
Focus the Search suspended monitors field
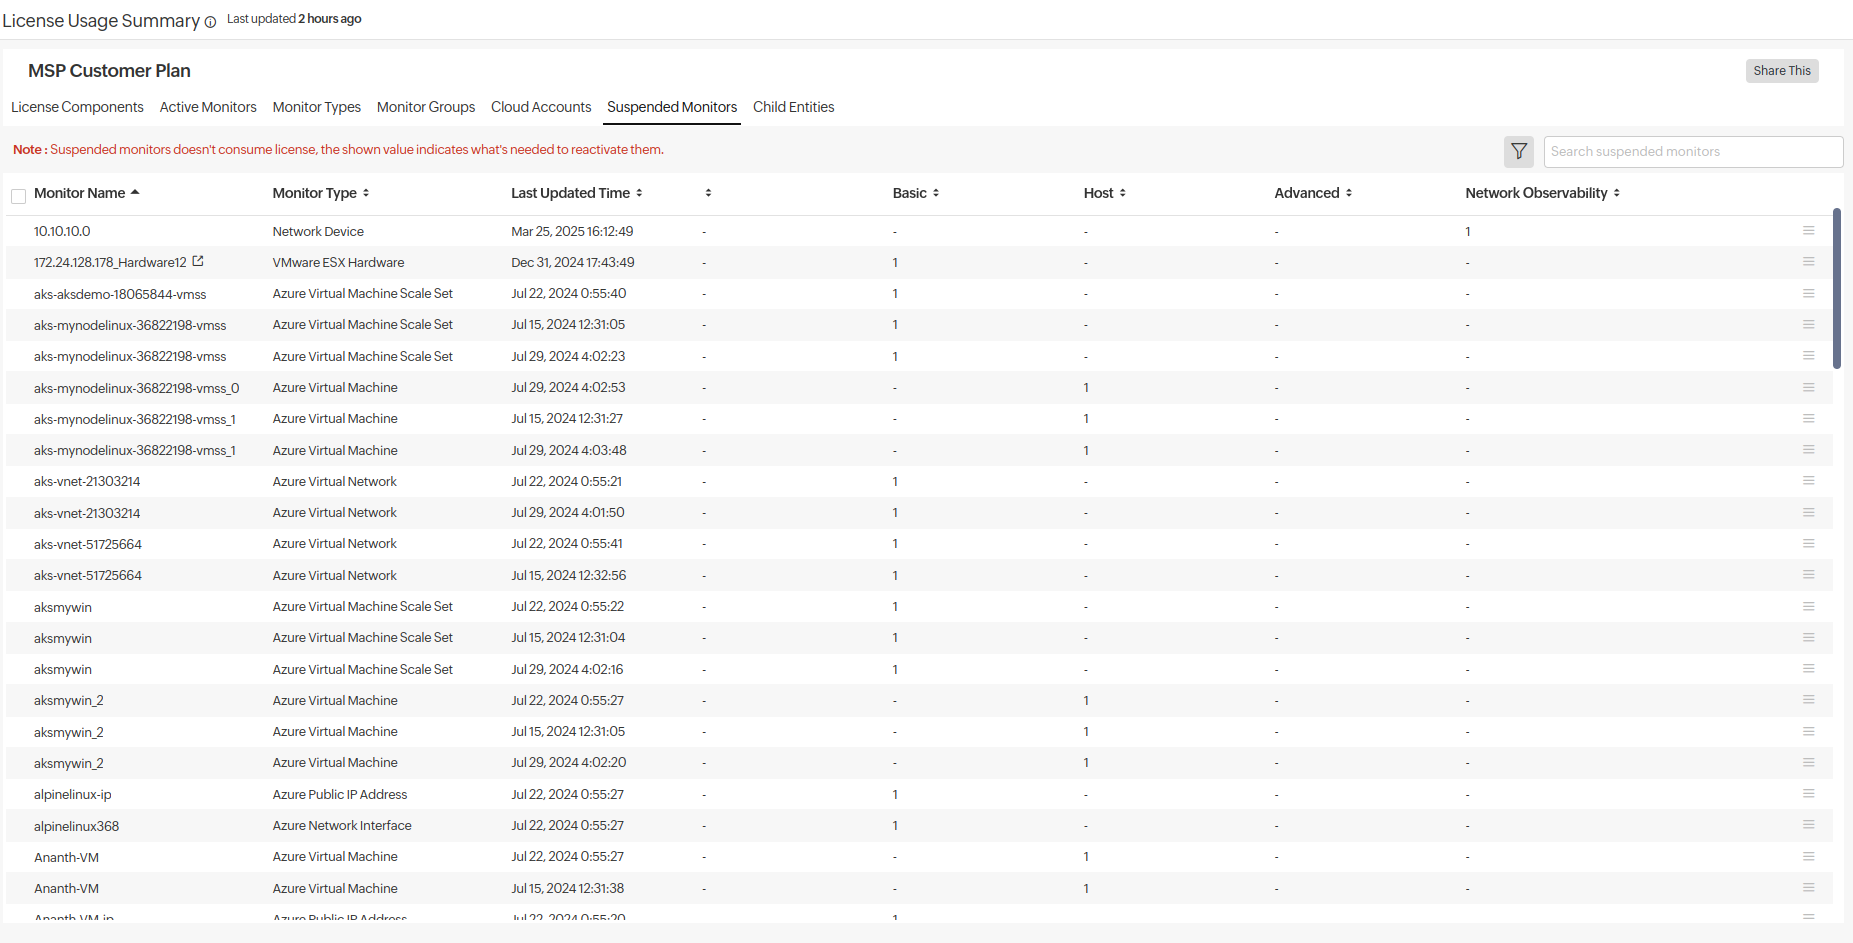pos(1692,152)
